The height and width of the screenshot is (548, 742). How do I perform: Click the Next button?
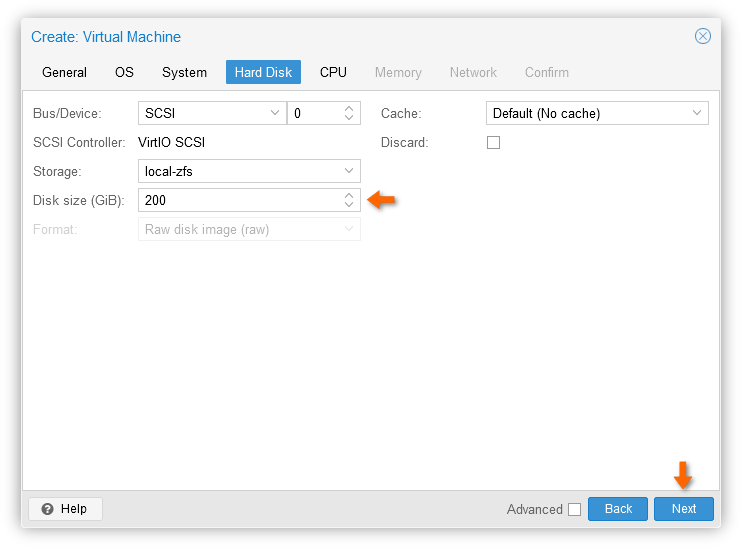tap(683, 509)
